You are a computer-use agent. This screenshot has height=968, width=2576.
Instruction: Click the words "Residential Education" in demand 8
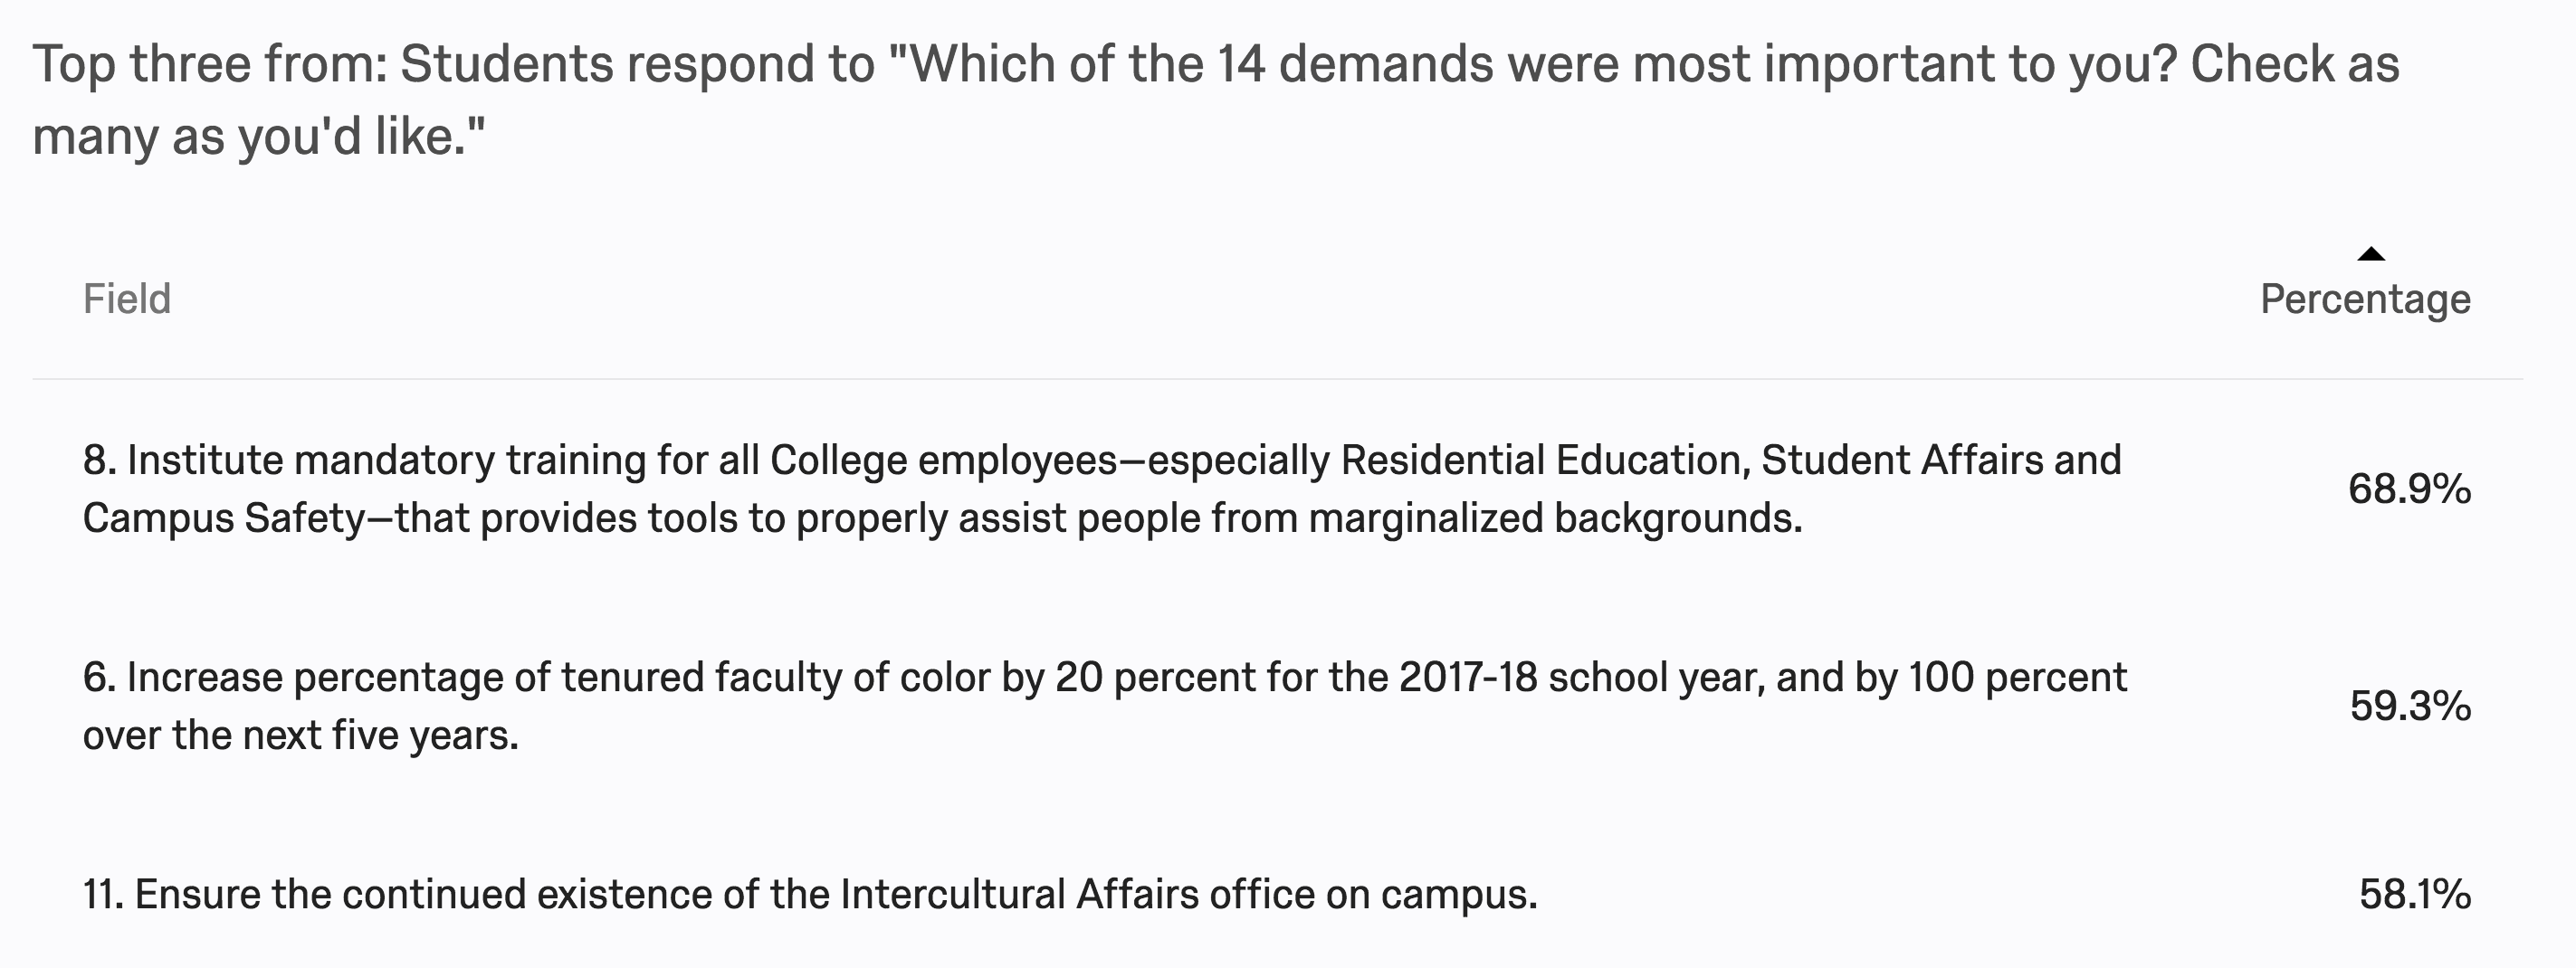[1544, 460]
